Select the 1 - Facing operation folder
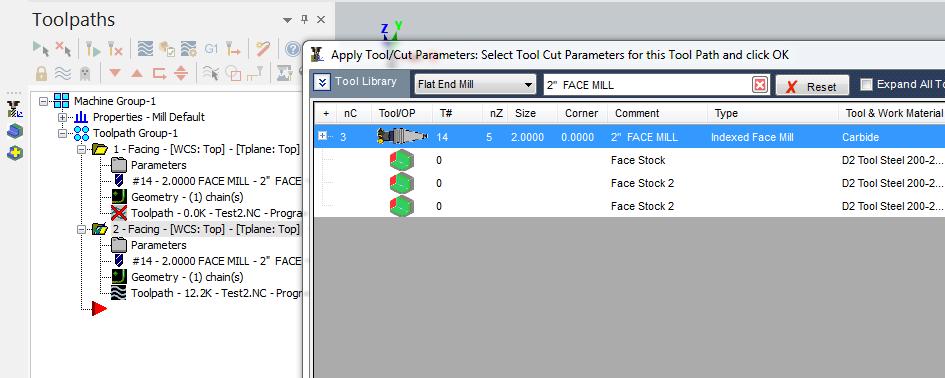 pos(100,149)
